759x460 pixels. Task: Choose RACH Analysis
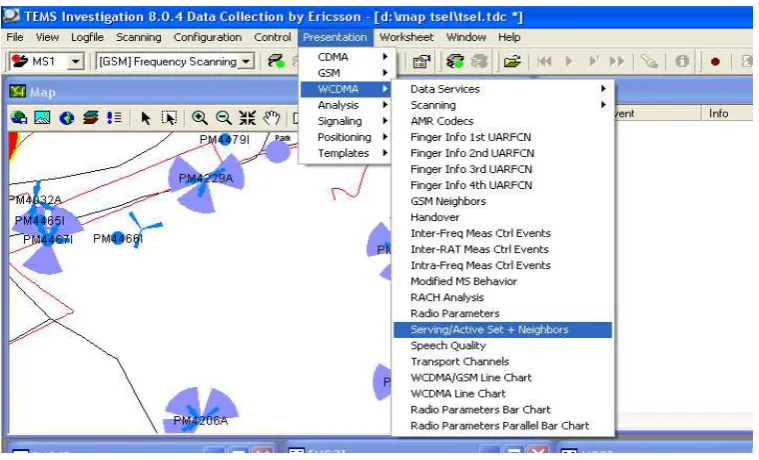point(502,297)
